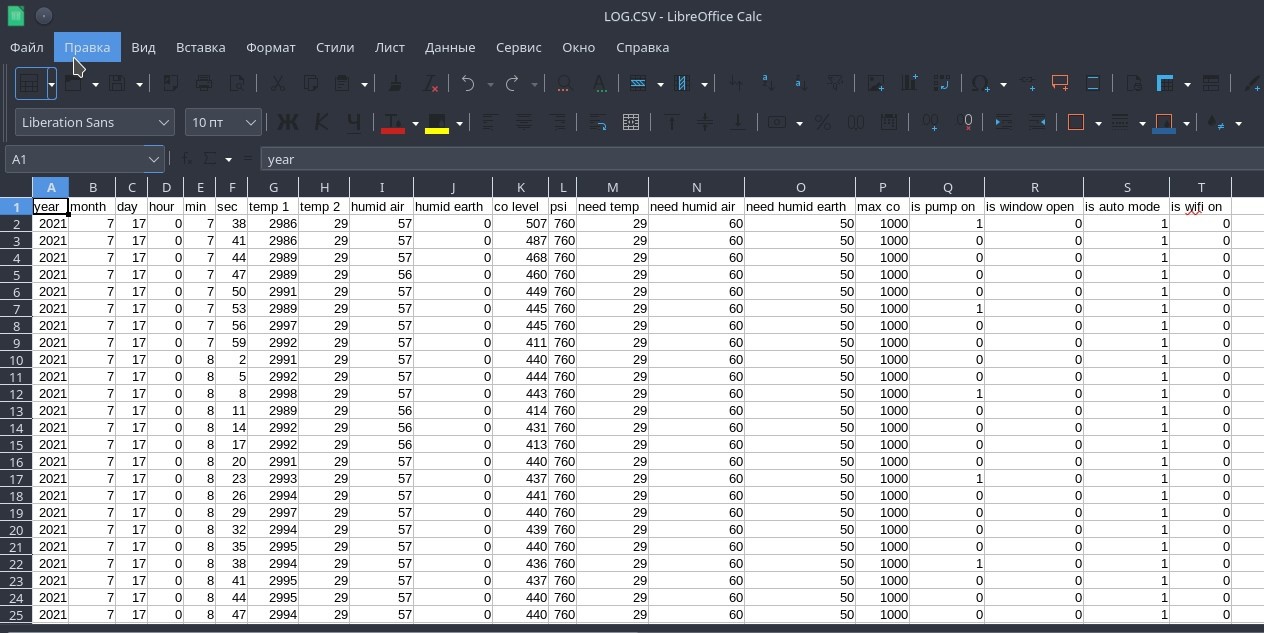
Task: Open the Paste options dropdown arrow
Action: tap(365, 84)
